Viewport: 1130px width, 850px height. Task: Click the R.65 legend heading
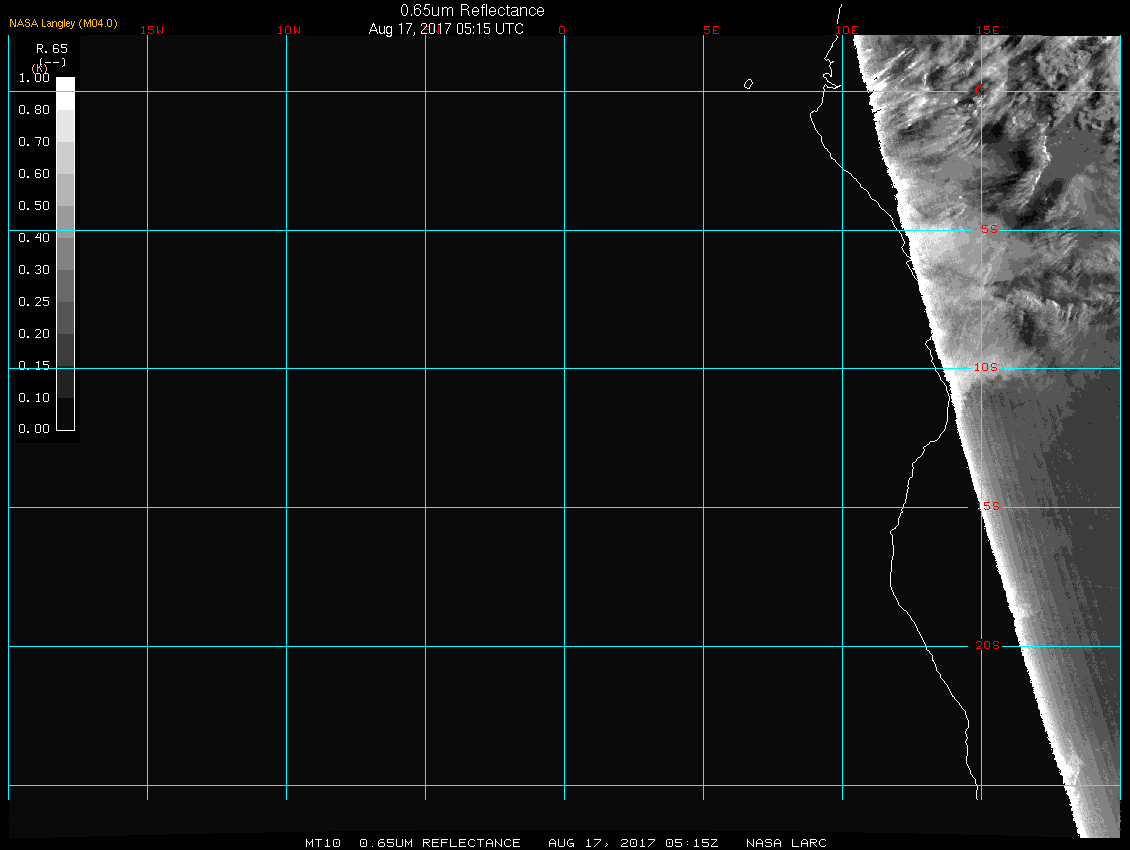click(x=50, y=48)
